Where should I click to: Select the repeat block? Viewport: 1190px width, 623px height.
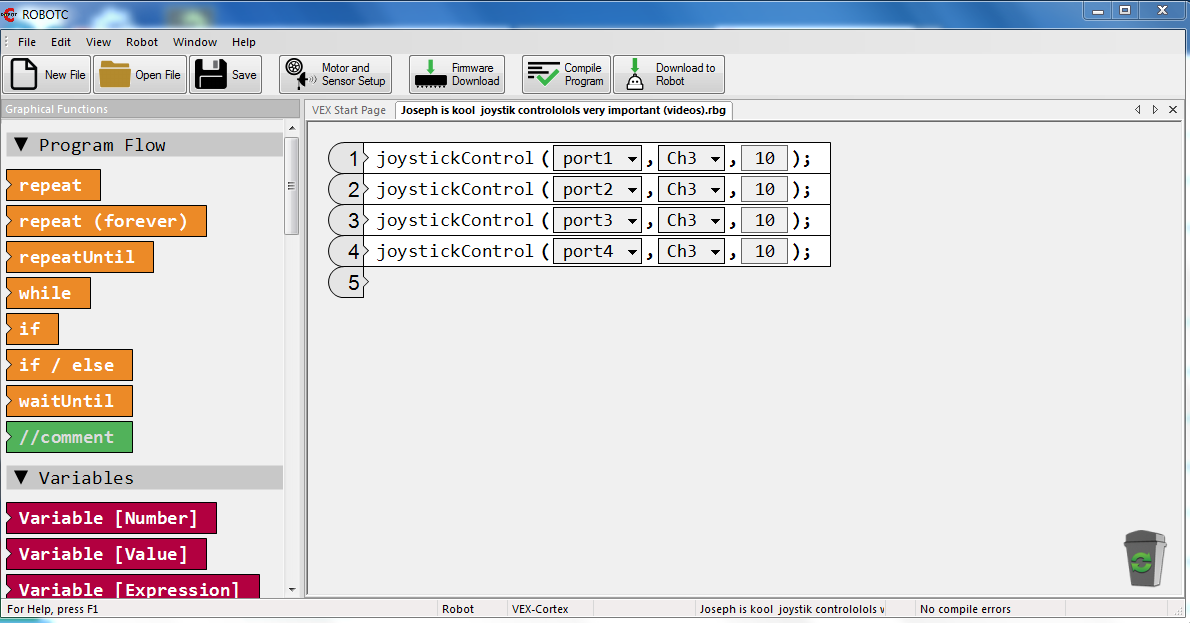tap(53, 185)
